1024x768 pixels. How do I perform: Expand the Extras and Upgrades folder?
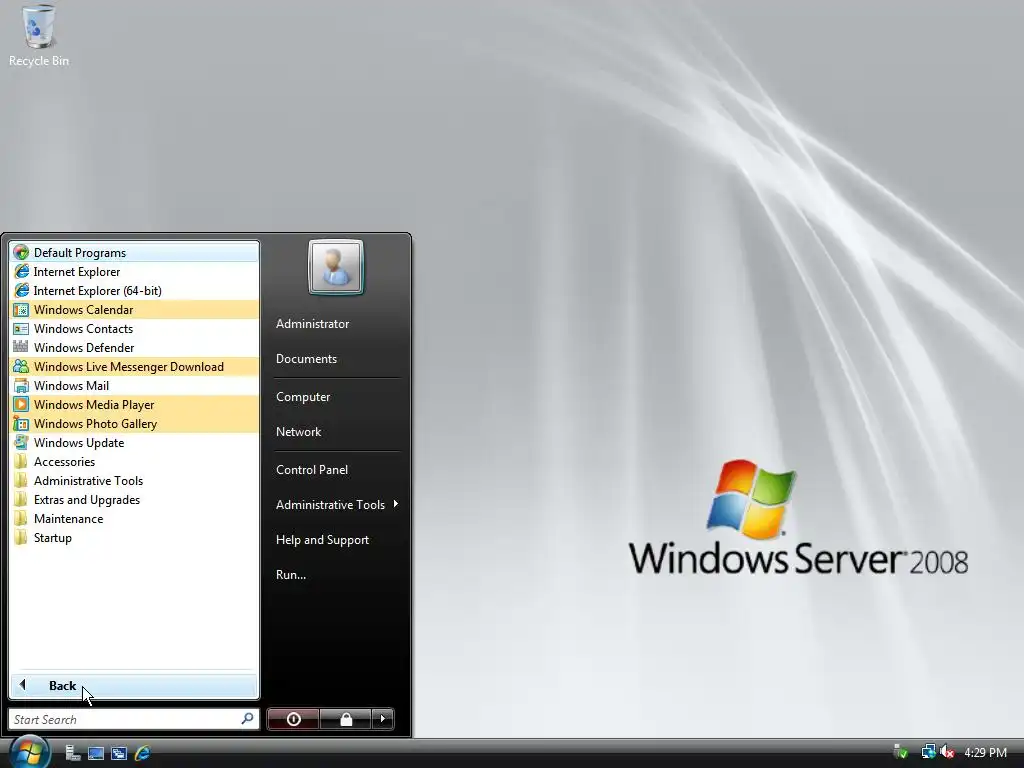(x=135, y=499)
